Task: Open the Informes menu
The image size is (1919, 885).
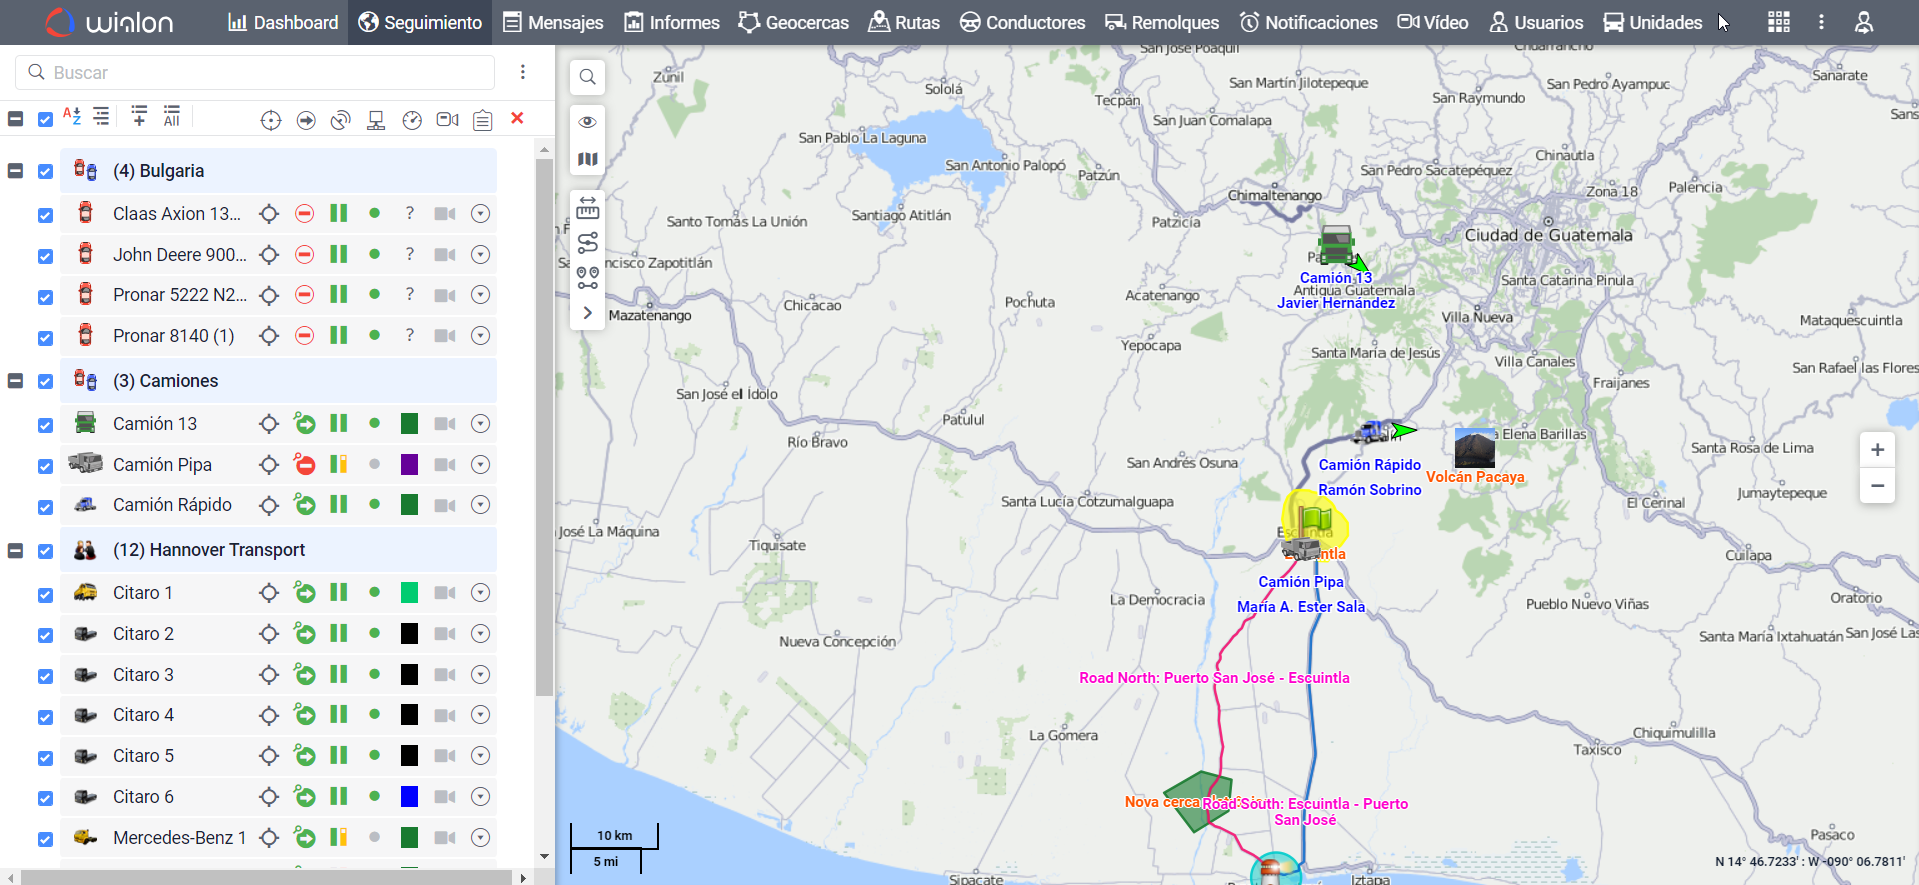Action: click(671, 22)
